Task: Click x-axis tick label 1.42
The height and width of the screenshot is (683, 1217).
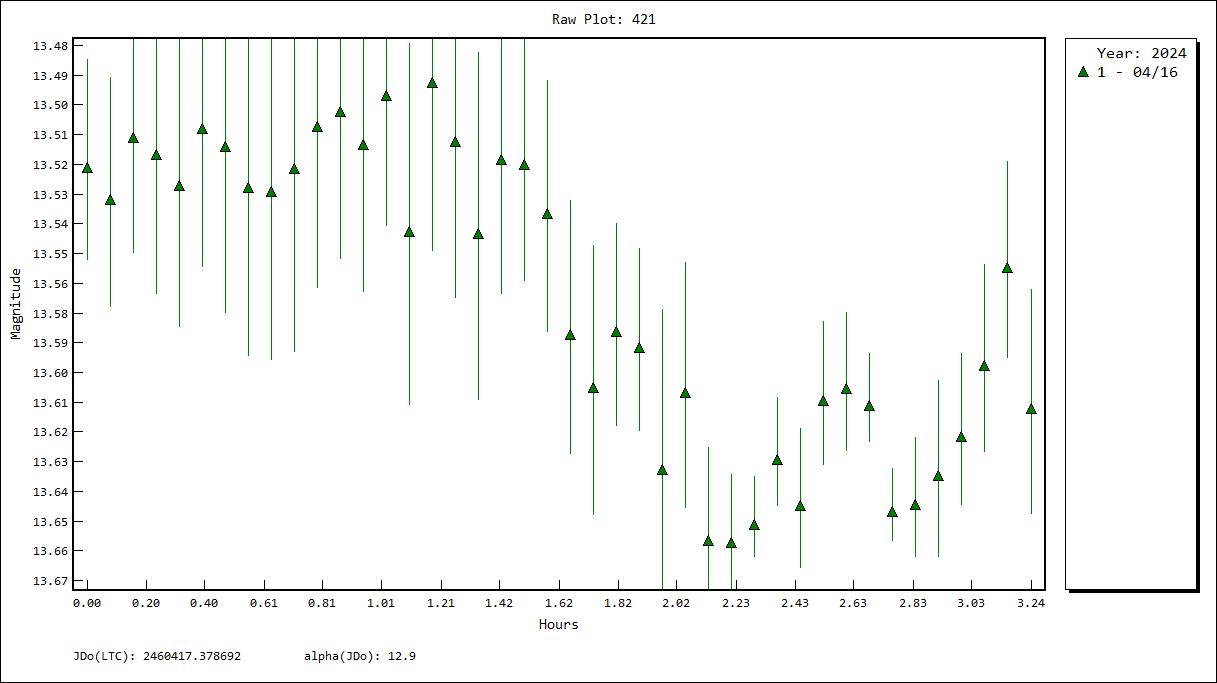Action: tap(500, 603)
